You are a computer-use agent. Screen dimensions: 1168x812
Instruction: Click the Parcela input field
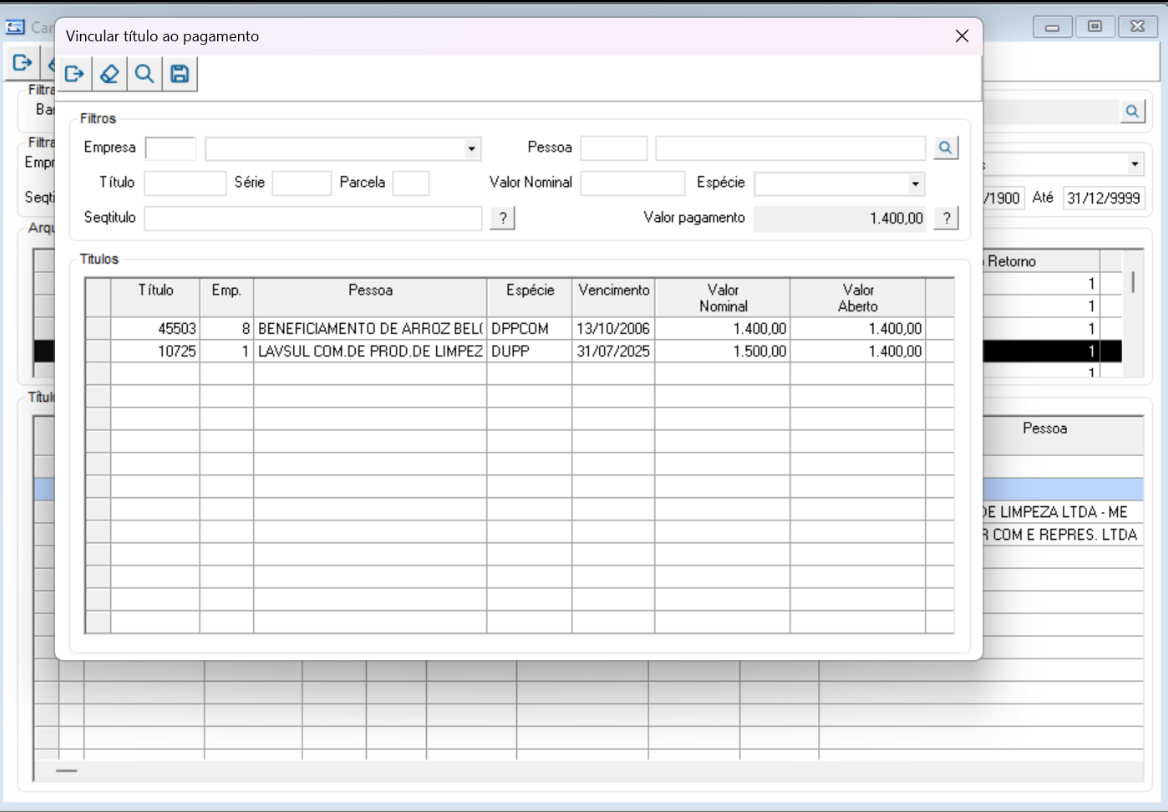(411, 183)
